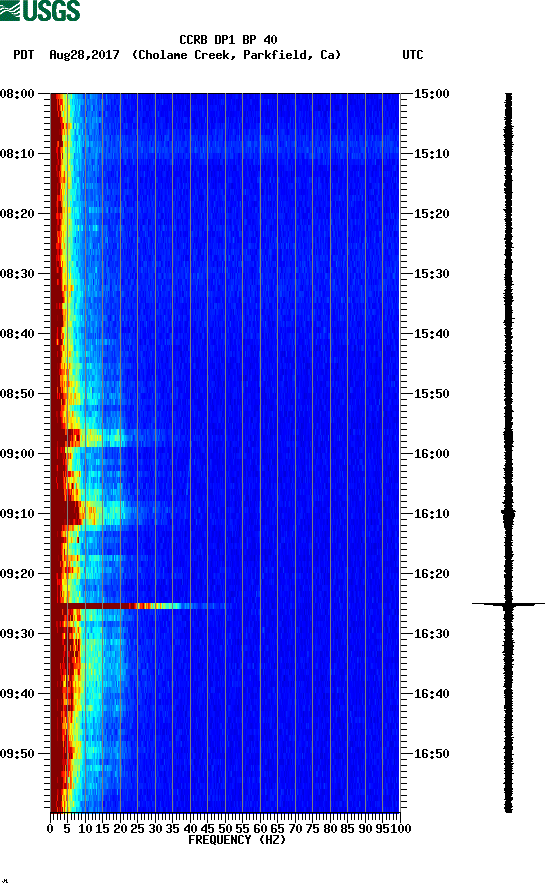Viewport: 552px width, 892px height.
Task: Click the seismogram bulge near 16:10
Action: (508, 514)
